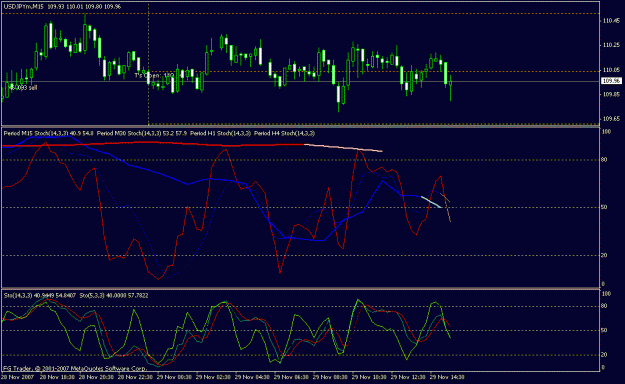Select the 29 Nov 06:30 time label

291,377
